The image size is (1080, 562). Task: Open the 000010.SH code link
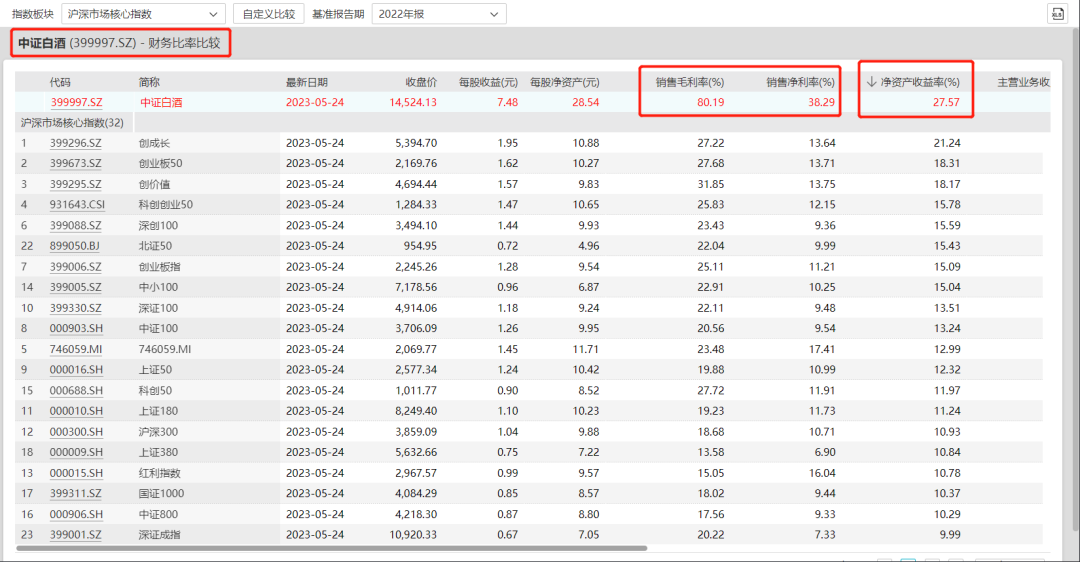click(76, 411)
